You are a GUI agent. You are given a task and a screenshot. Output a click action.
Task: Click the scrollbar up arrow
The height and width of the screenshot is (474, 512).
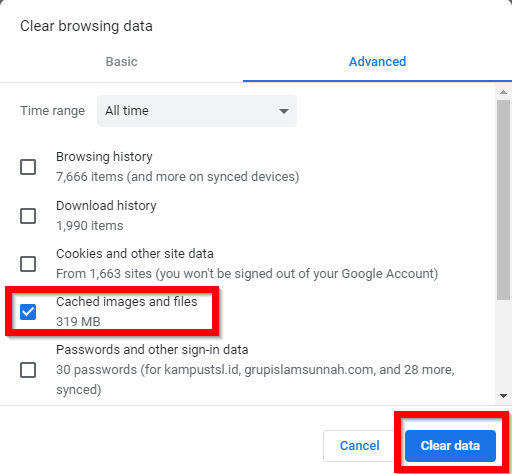coord(503,92)
